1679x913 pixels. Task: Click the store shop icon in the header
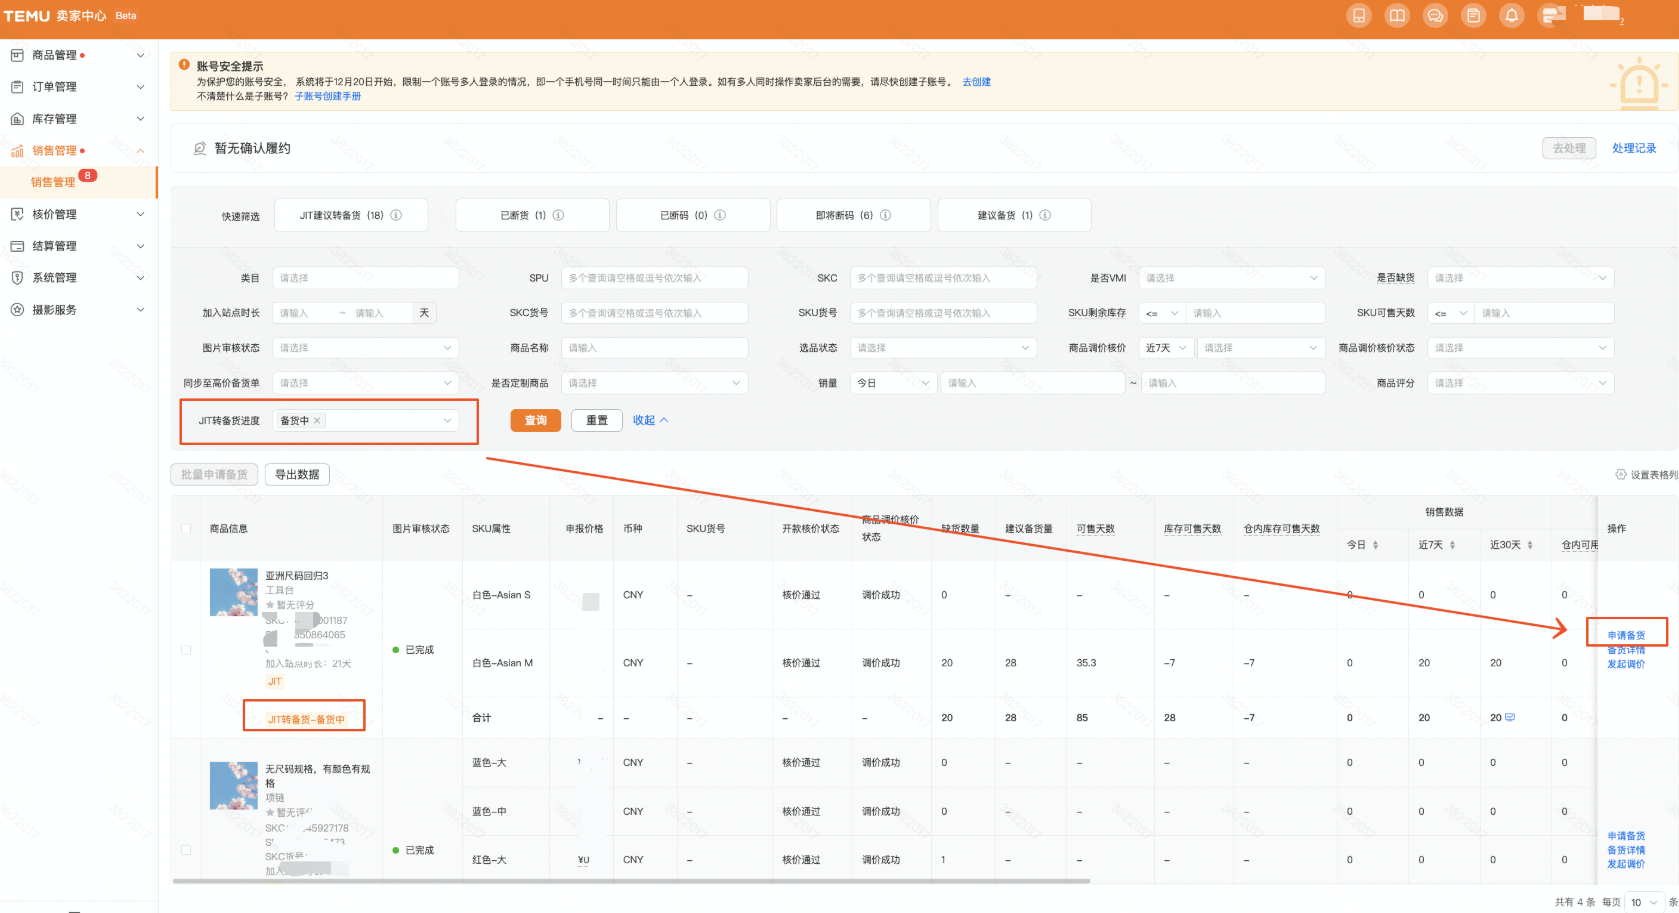[x=1552, y=16]
